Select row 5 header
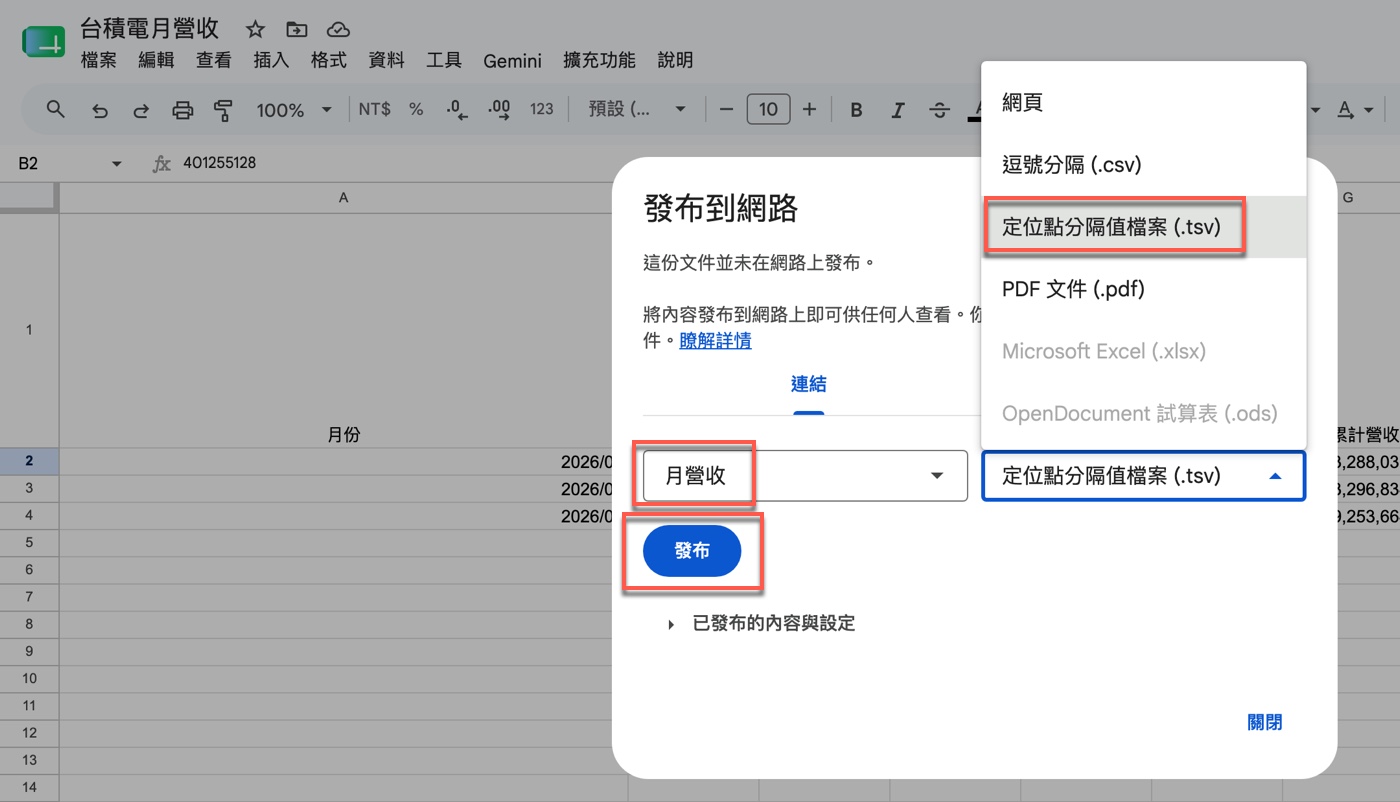This screenshot has width=1400, height=802. pyautogui.click(x=29, y=542)
